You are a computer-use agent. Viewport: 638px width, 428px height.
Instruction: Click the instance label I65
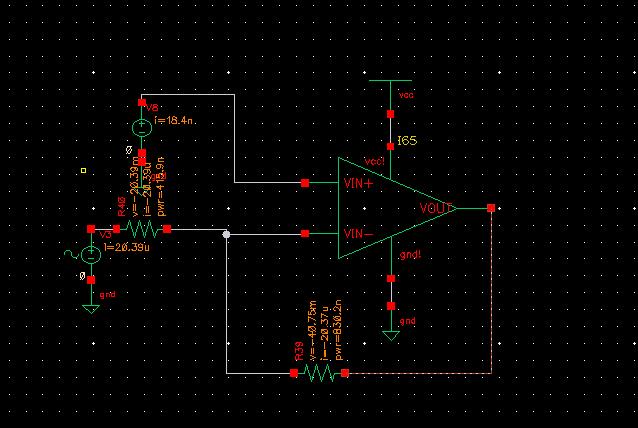coord(407,141)
